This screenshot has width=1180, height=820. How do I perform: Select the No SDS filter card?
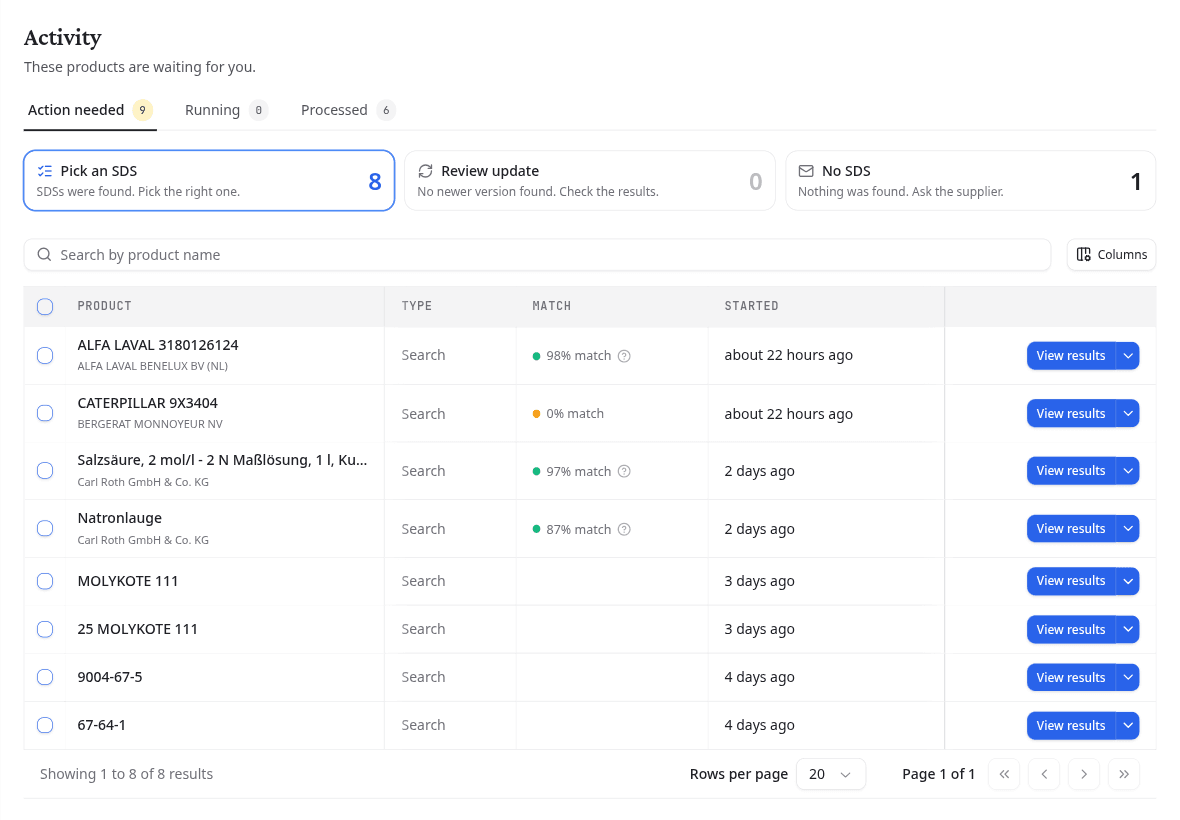pos(971,181)
